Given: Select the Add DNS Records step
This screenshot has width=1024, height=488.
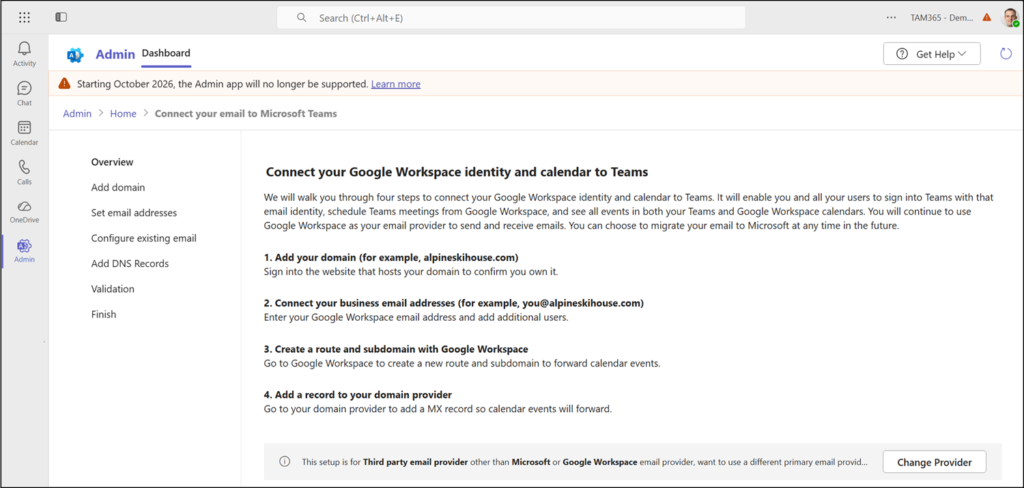Looking at the screenshot, I should 130,264.
